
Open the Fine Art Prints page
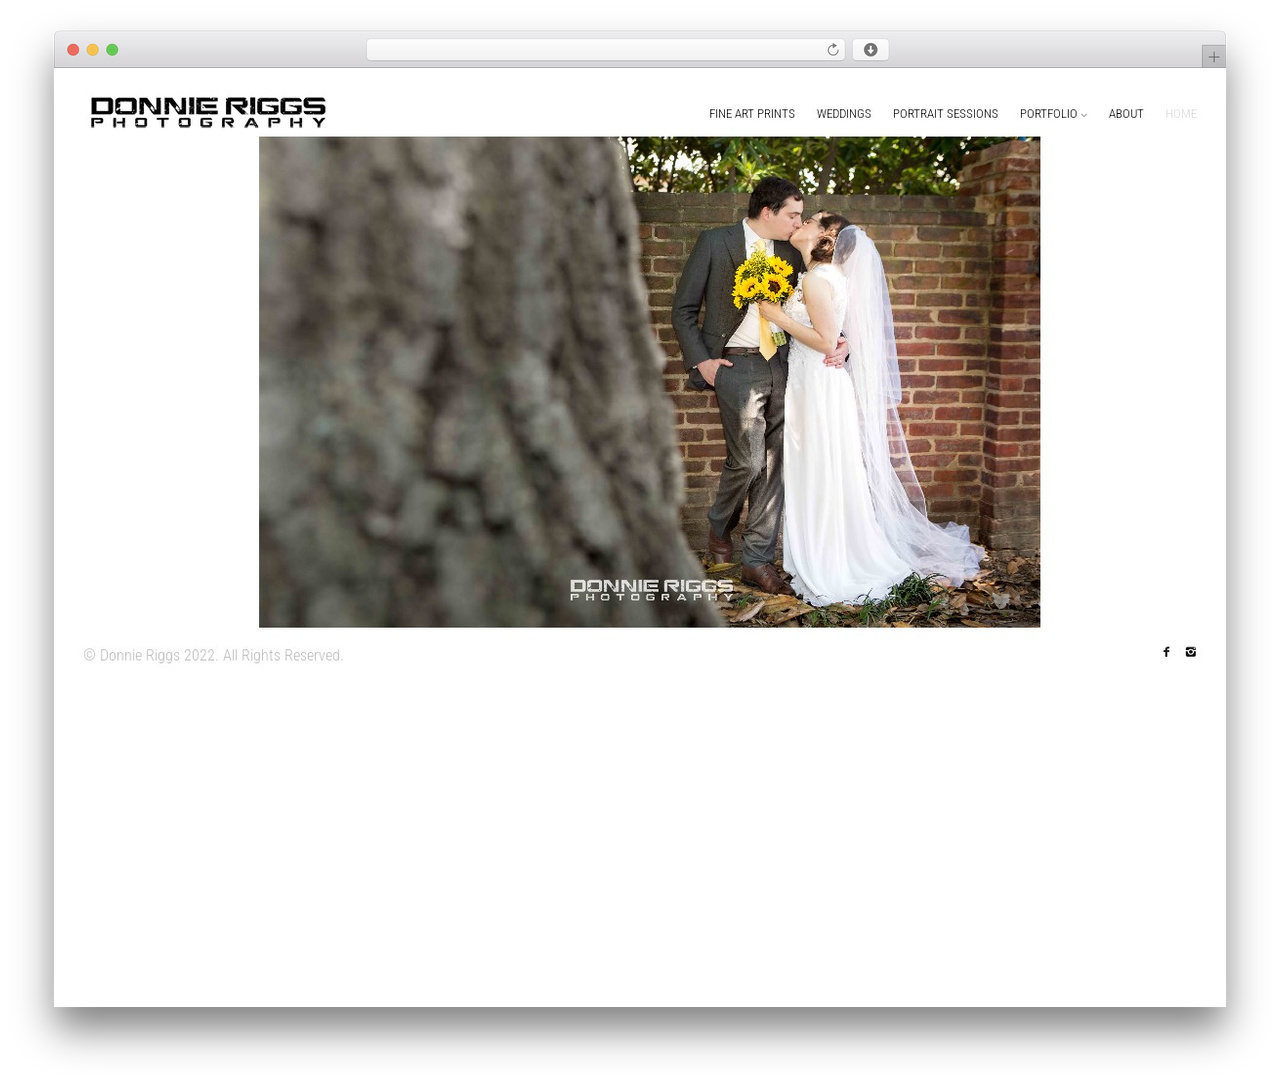pos(752,114)
